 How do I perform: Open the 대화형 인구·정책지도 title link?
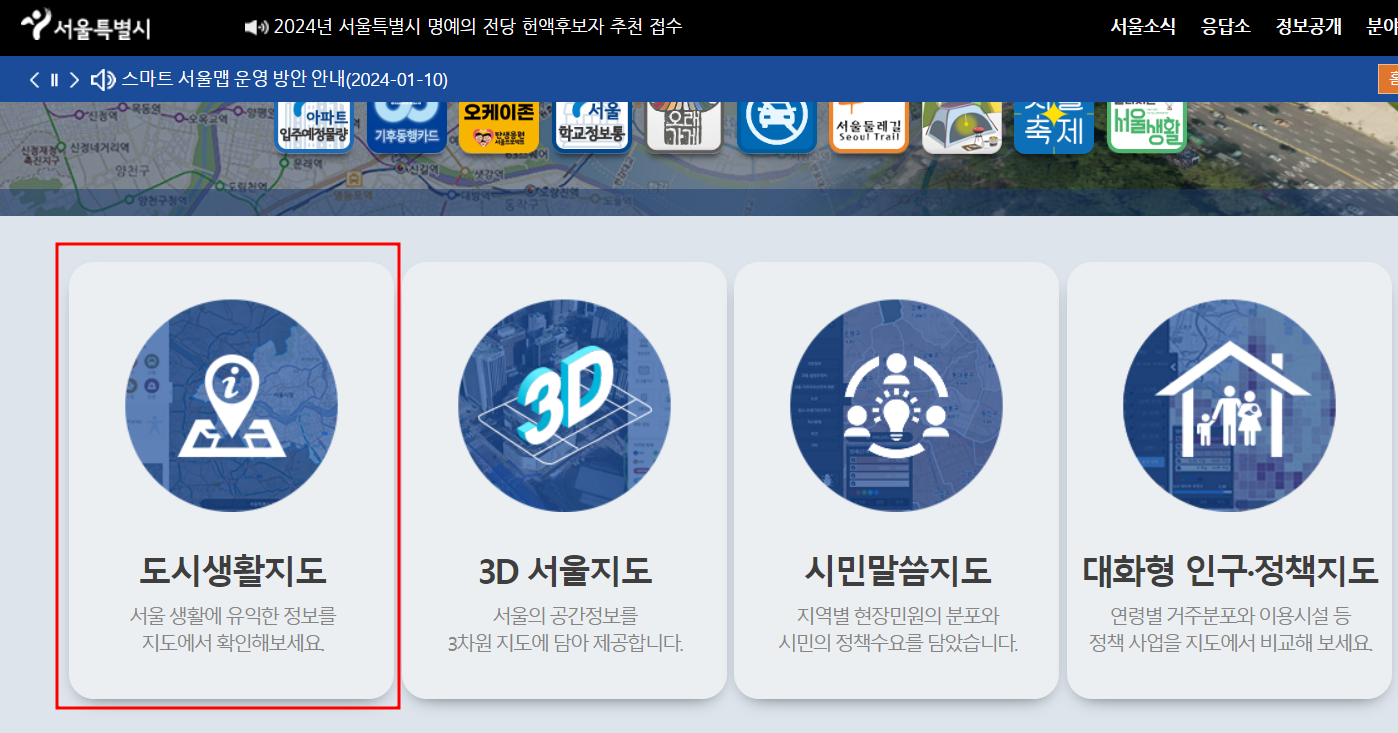click(1230, 571)
